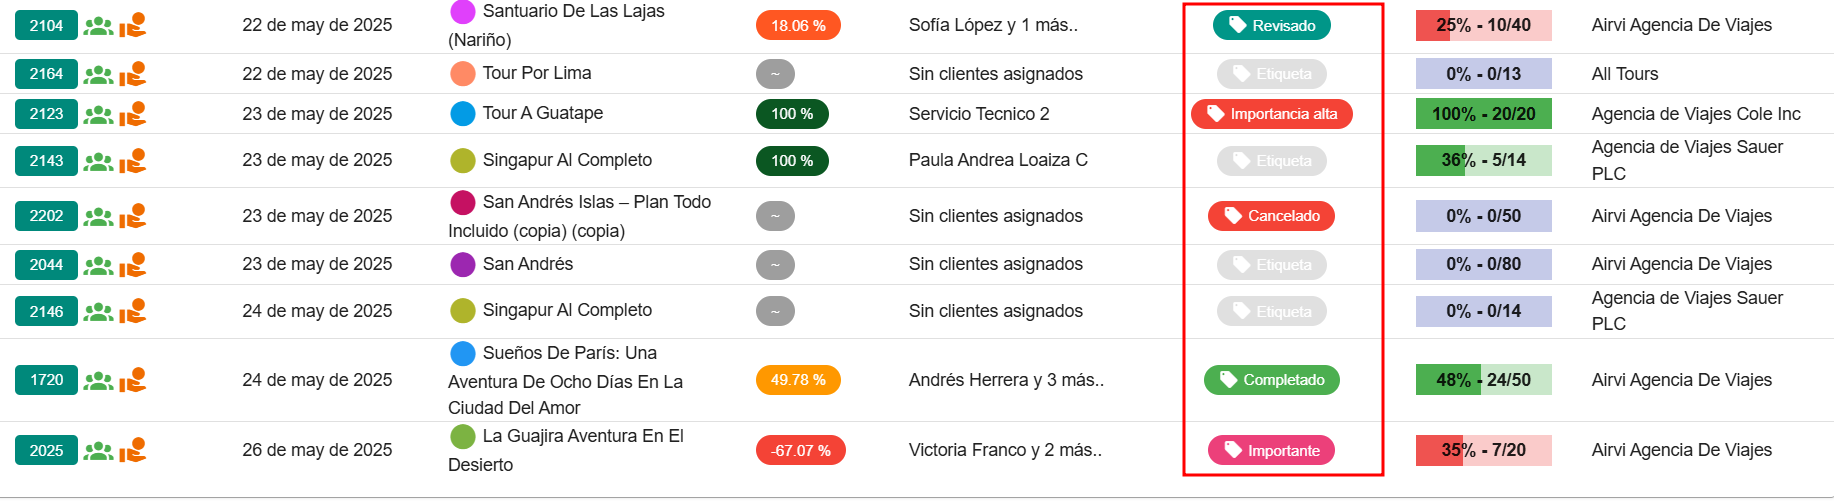The image size is (1834, 501).
Task: Click the red Cancelado tag
Action: point(1271,216)
